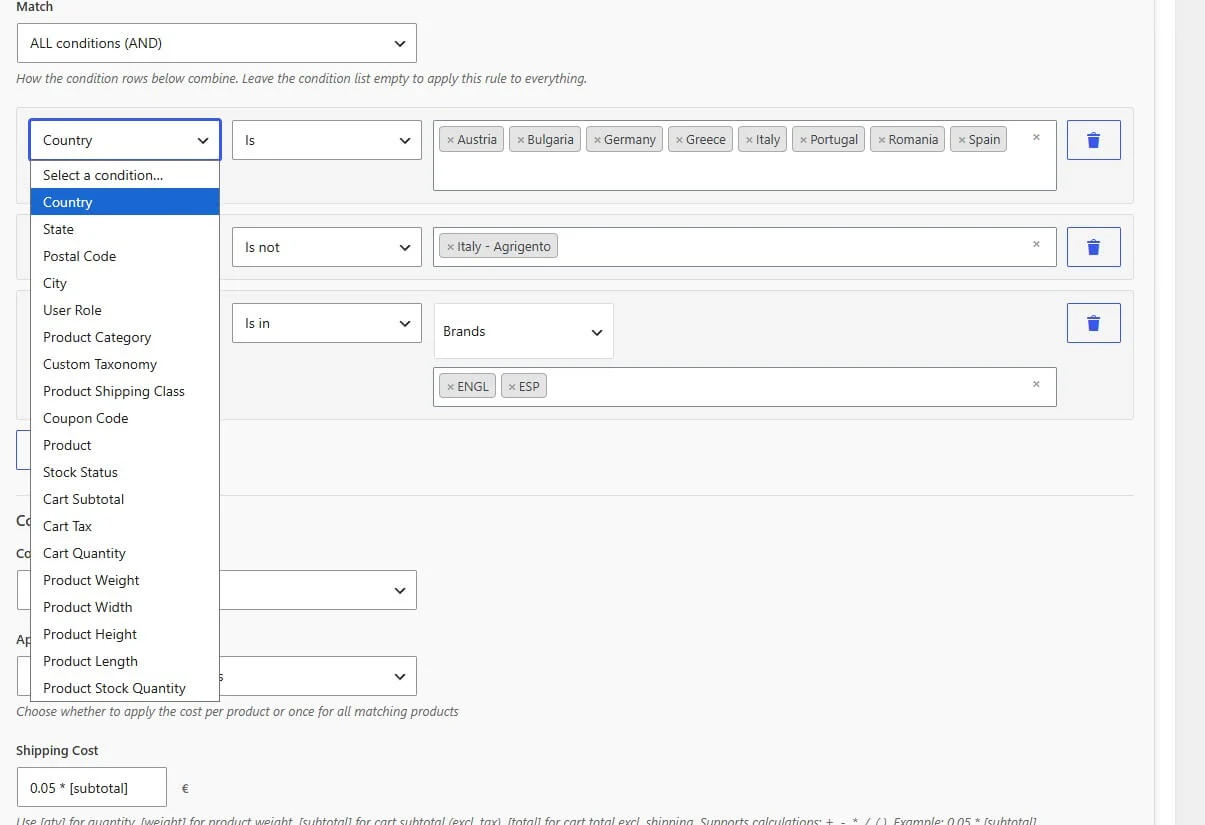Remove Romania tag from country list
The height and width of the screenshot is (825, 1205).
pos(881,140)
